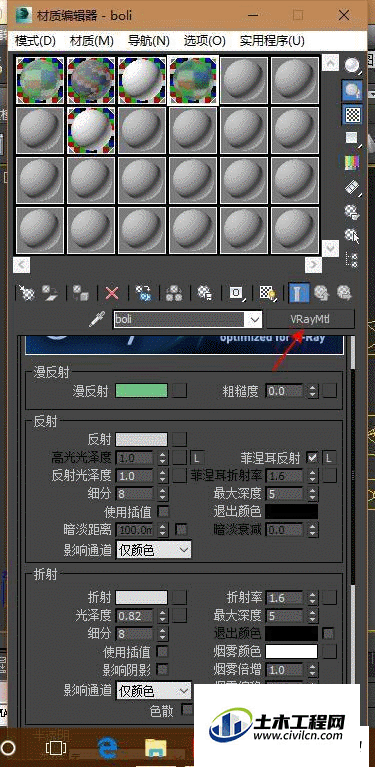Open the 选项(O) menu
This screenshot has height=767, width=375.
(x=205, y=41)
